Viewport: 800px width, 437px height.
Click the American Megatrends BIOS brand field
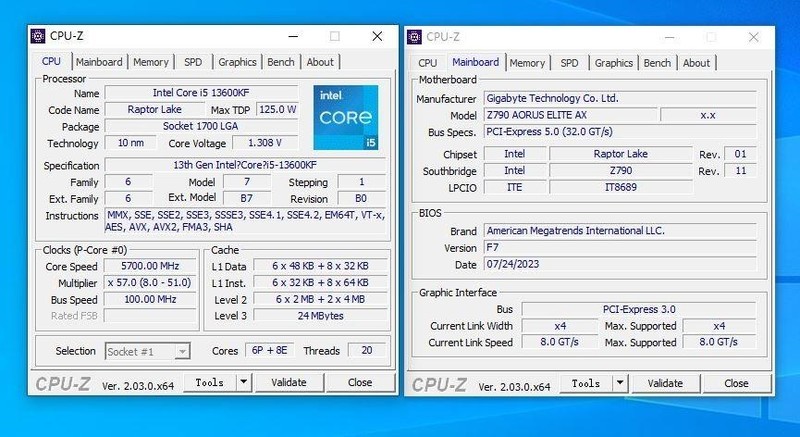[x=620, y=231]
